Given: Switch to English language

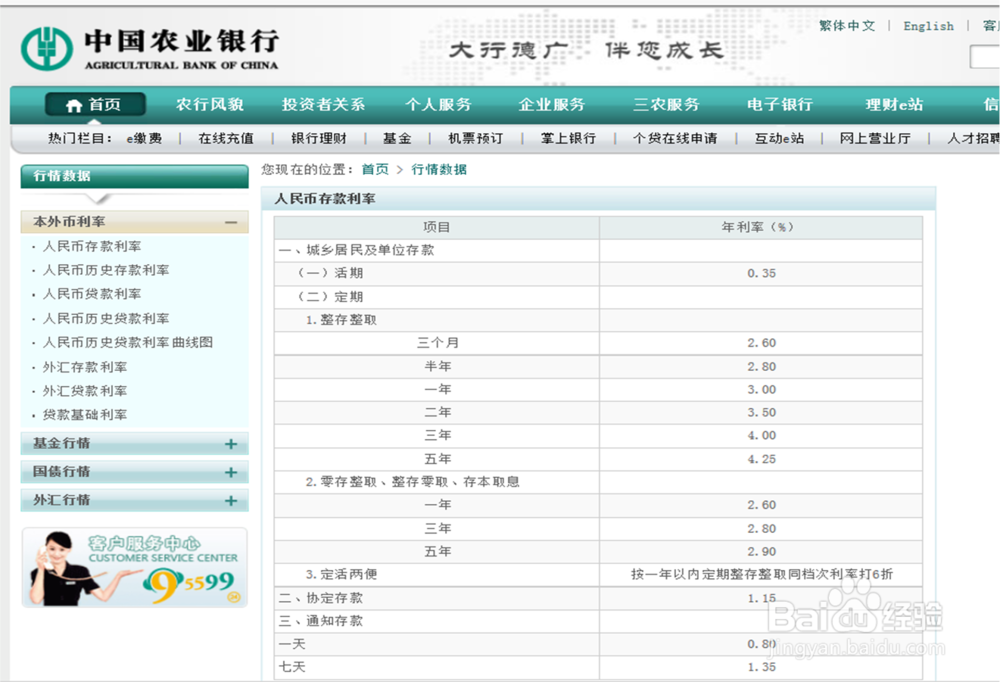Looking at the screenshot, I should pos(929,26).
